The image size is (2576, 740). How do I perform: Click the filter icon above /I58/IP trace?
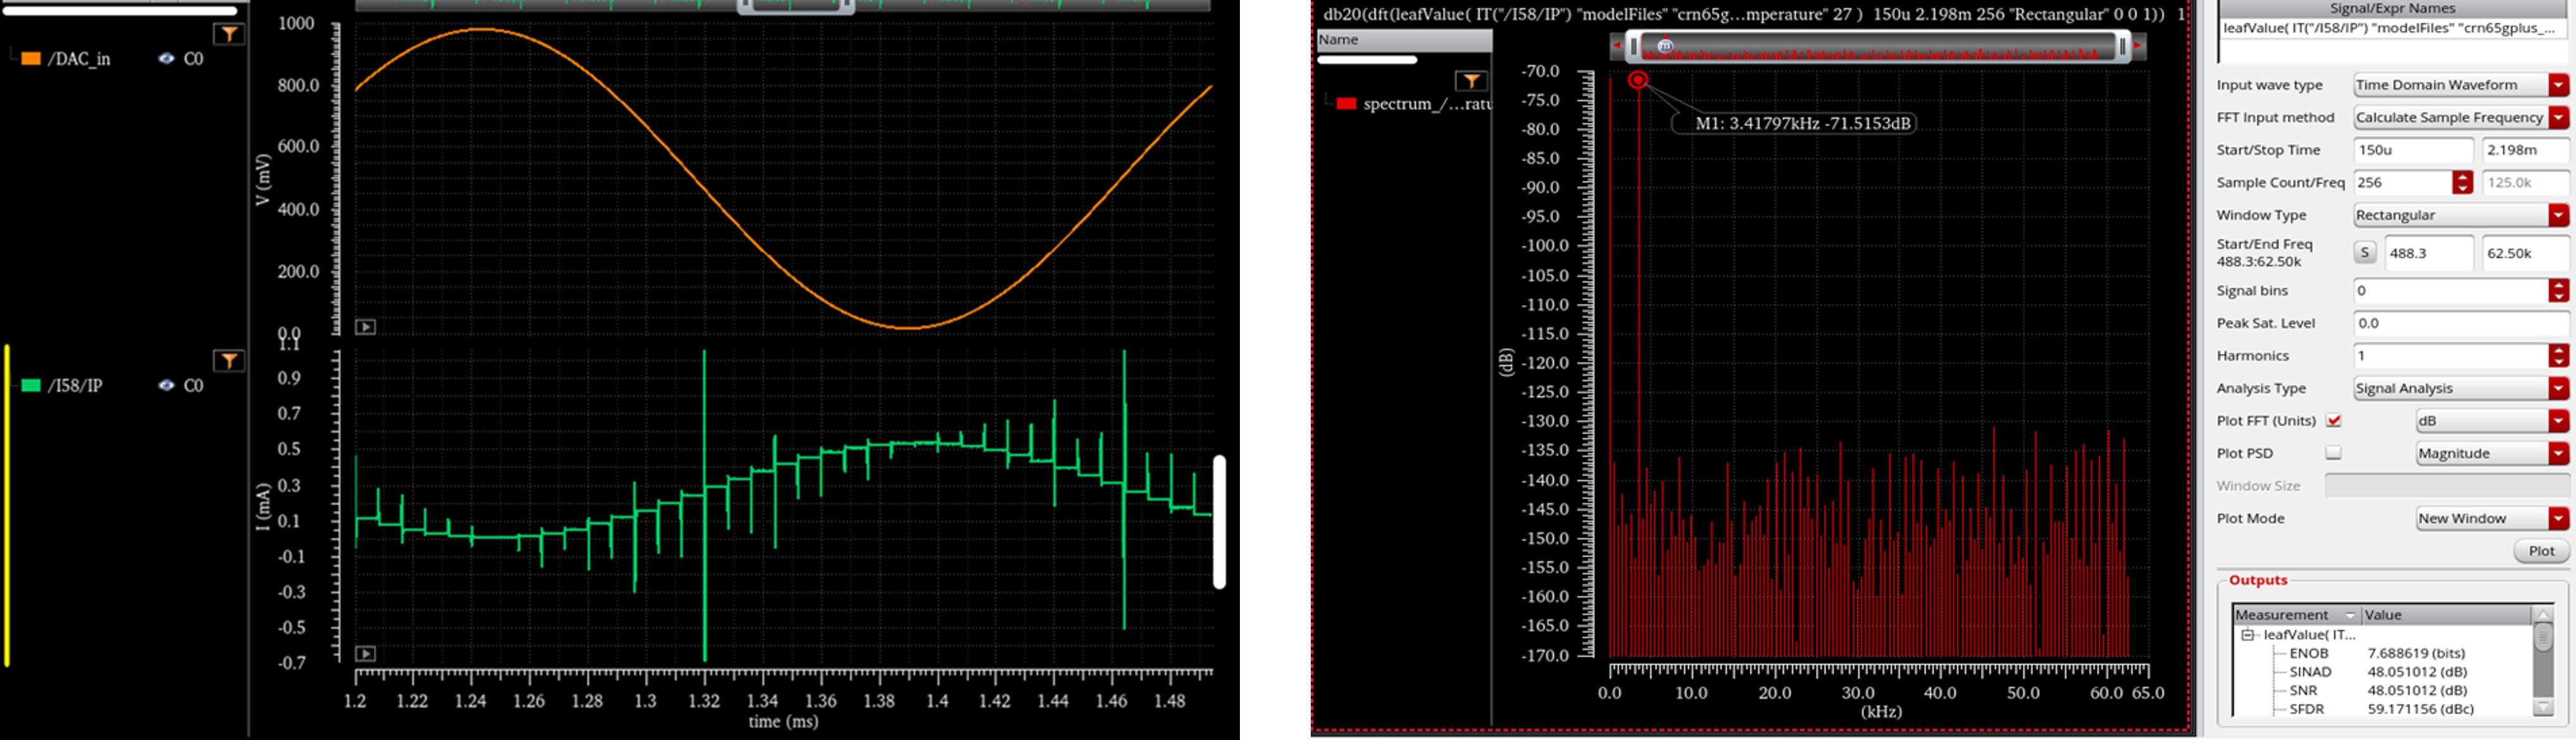(x=229, y=361)
